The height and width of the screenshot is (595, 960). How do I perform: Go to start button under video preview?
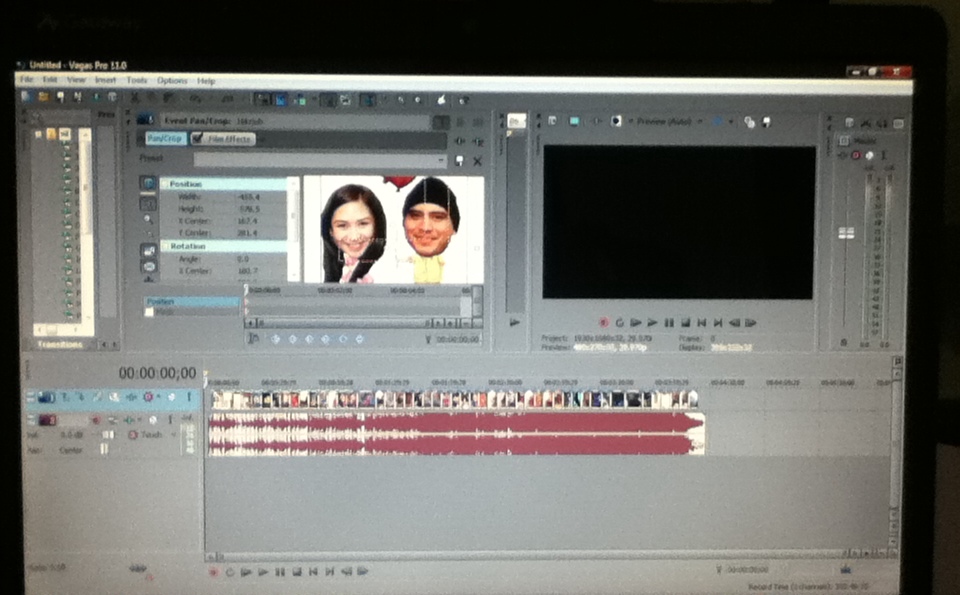pyautogui.click(x=702, y=322)
